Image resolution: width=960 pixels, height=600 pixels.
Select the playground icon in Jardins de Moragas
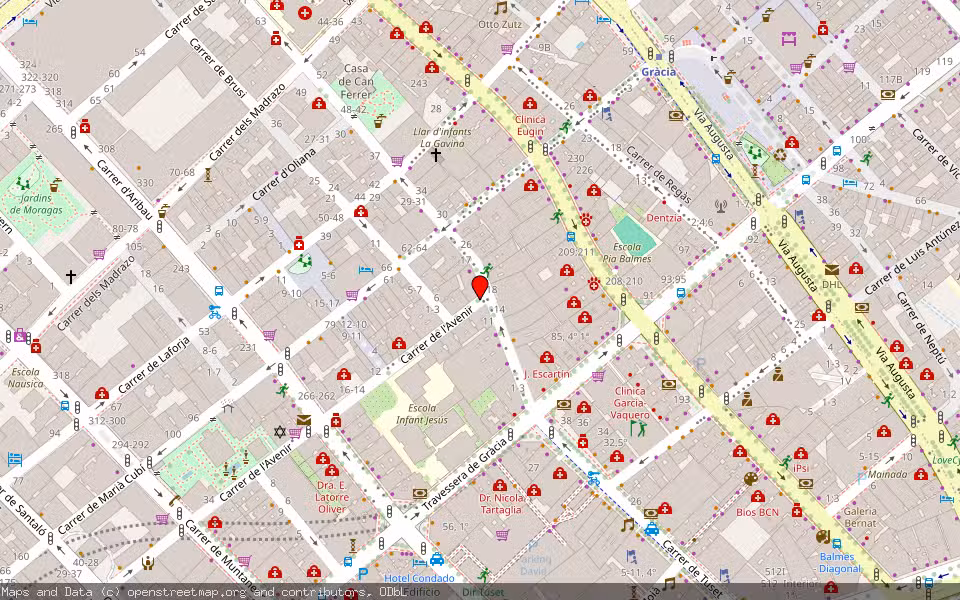(x=23, y=183)
